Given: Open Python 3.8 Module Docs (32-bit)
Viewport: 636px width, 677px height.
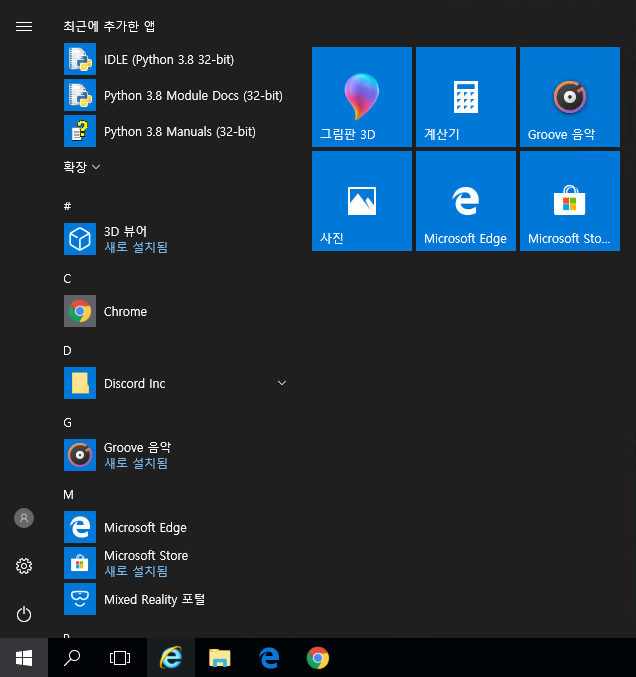Looking at the screenshot, I should [177, 95].
